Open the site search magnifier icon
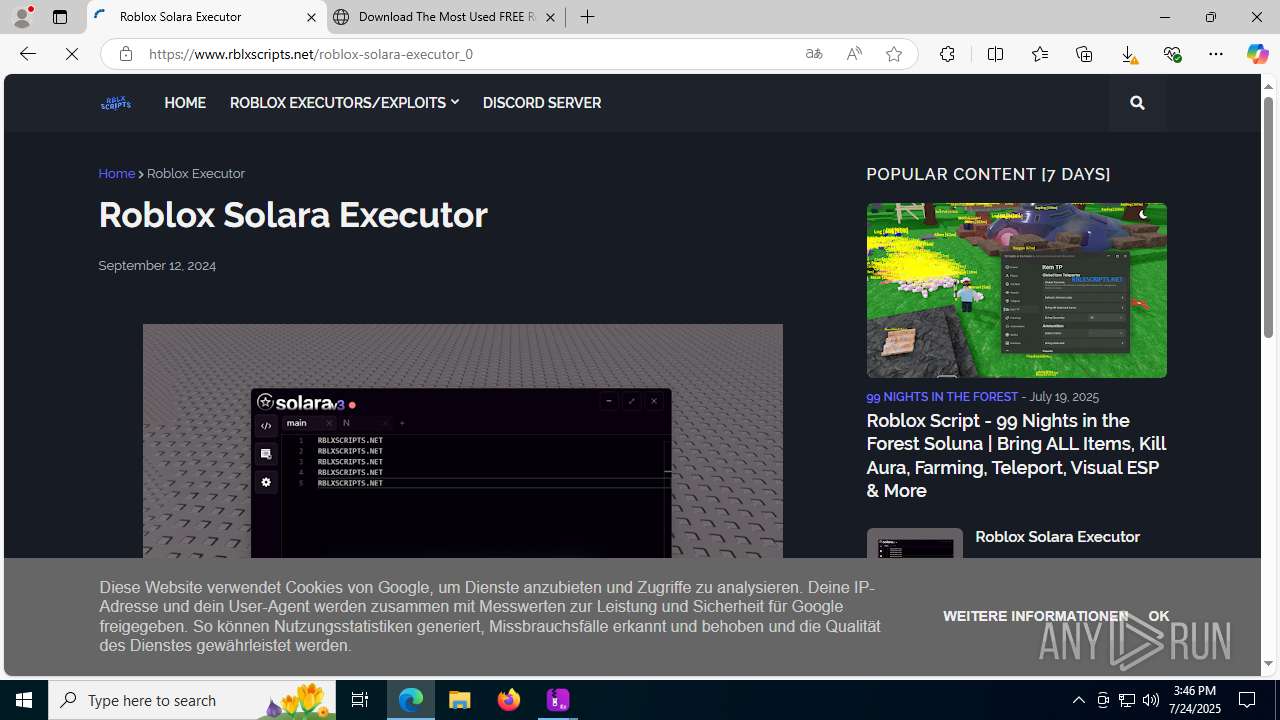Screen dimensions: 1280x720 tap(1137, 103)
